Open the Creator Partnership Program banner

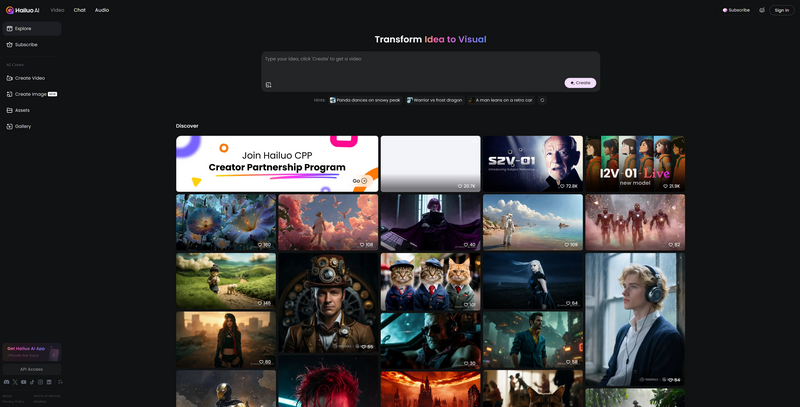(277, 164)
